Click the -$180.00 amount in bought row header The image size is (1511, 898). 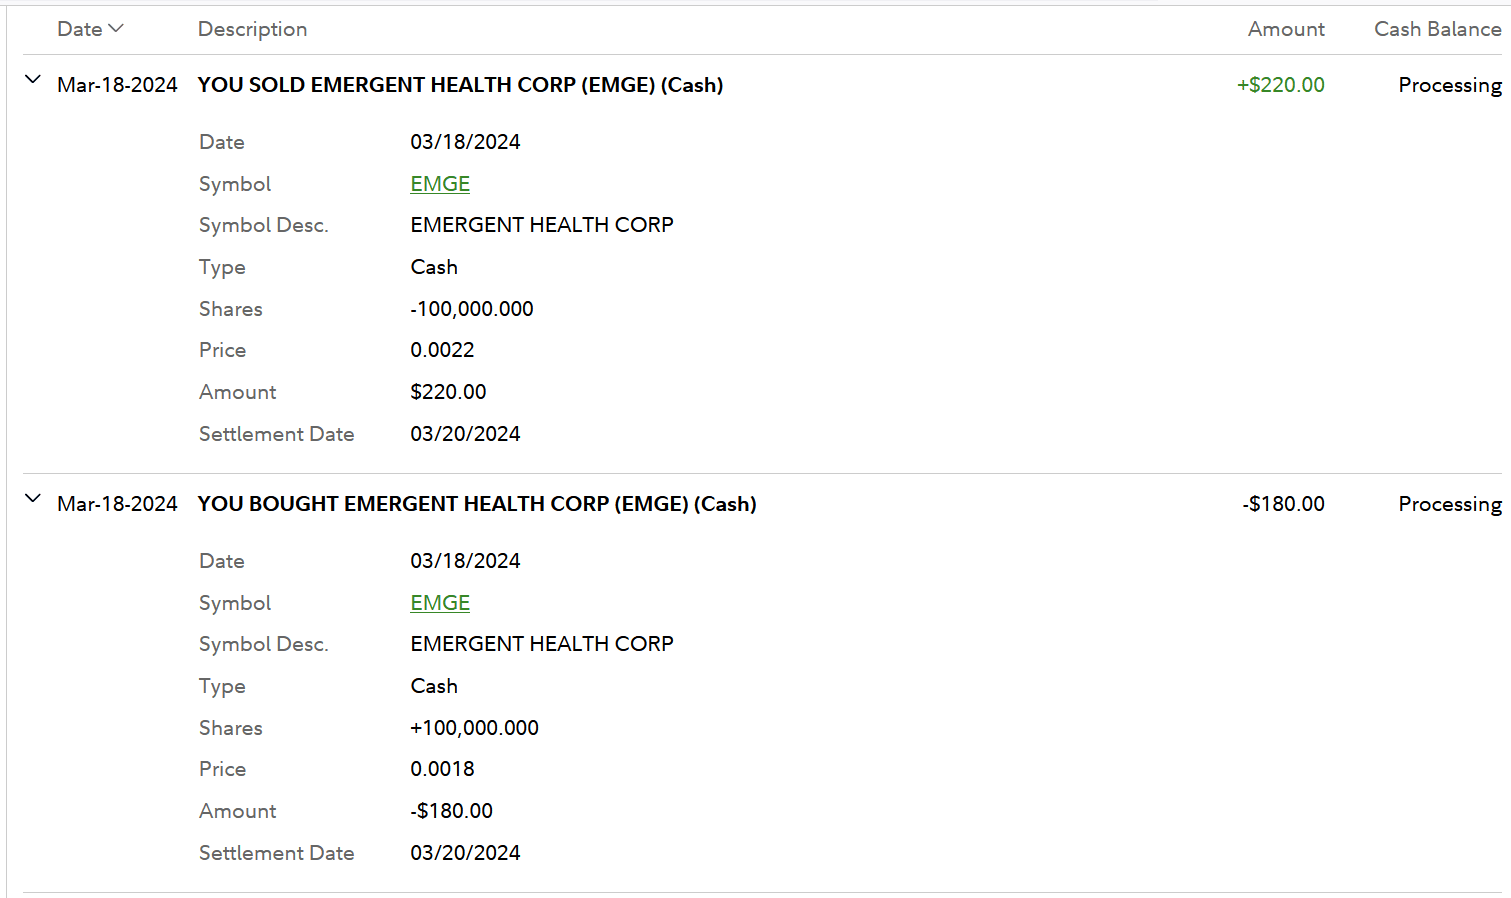[1283, 504]
